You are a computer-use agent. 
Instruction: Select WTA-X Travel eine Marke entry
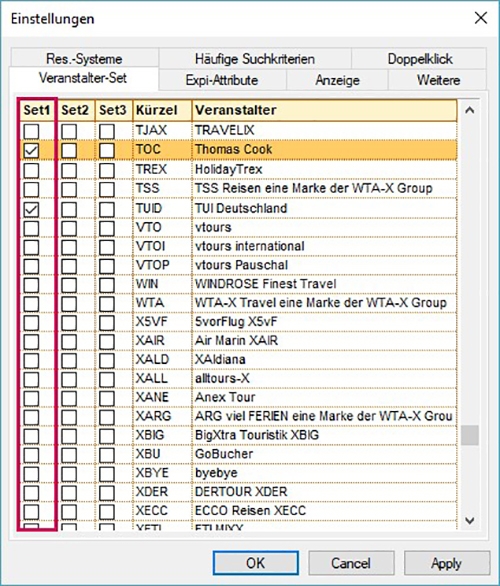(321, 303)
